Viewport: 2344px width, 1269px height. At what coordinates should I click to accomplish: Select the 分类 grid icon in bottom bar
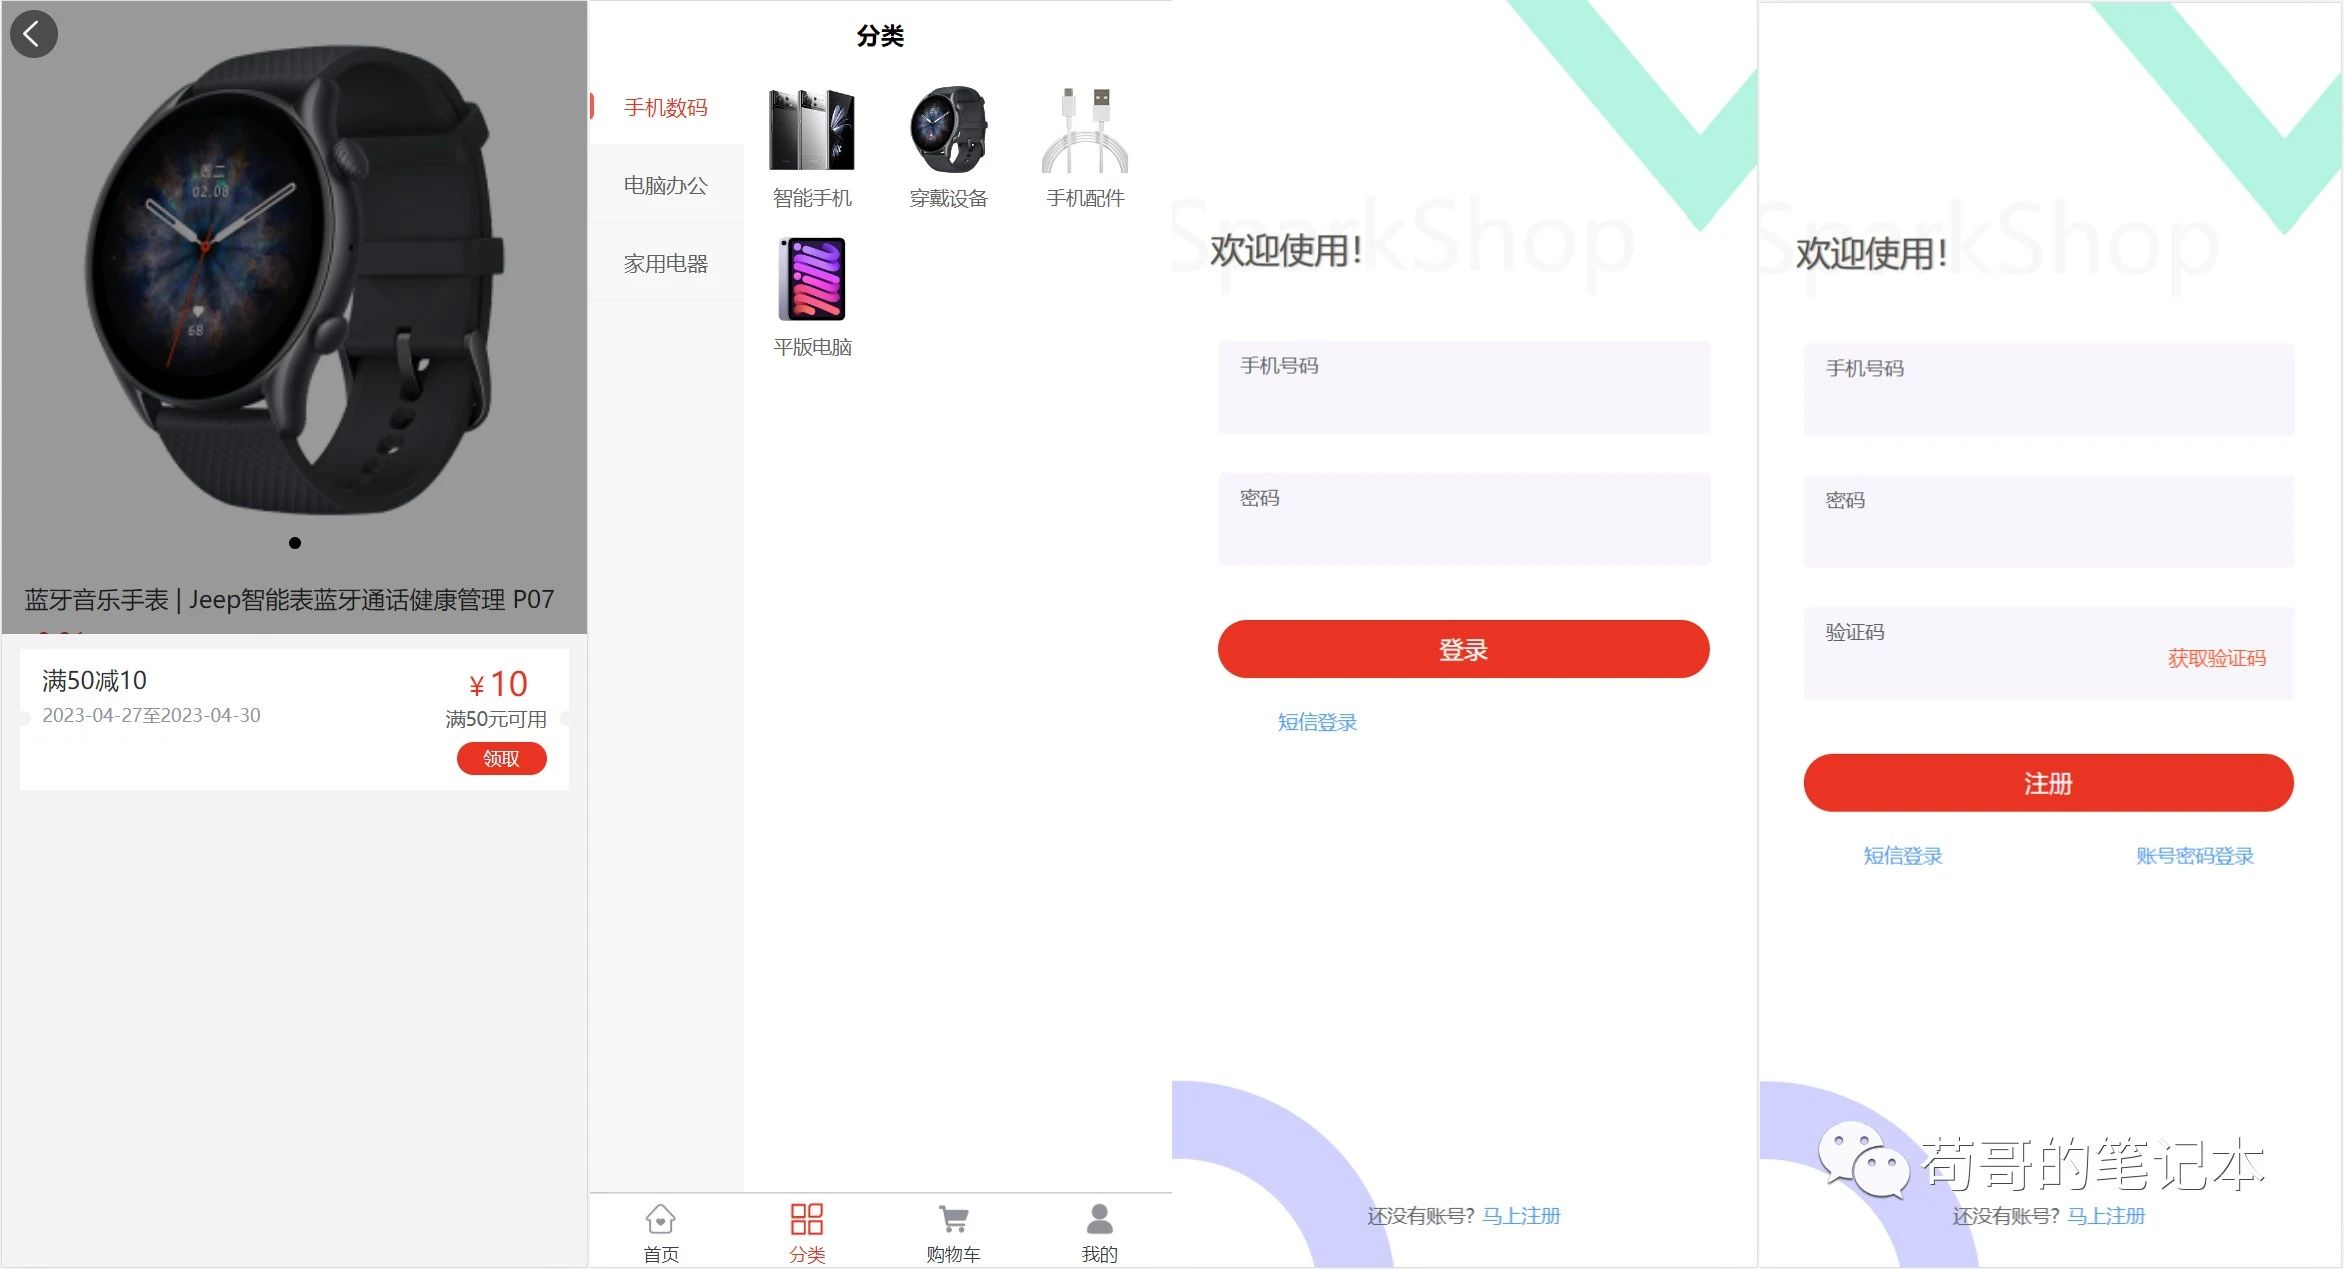tap(807, 1219)
